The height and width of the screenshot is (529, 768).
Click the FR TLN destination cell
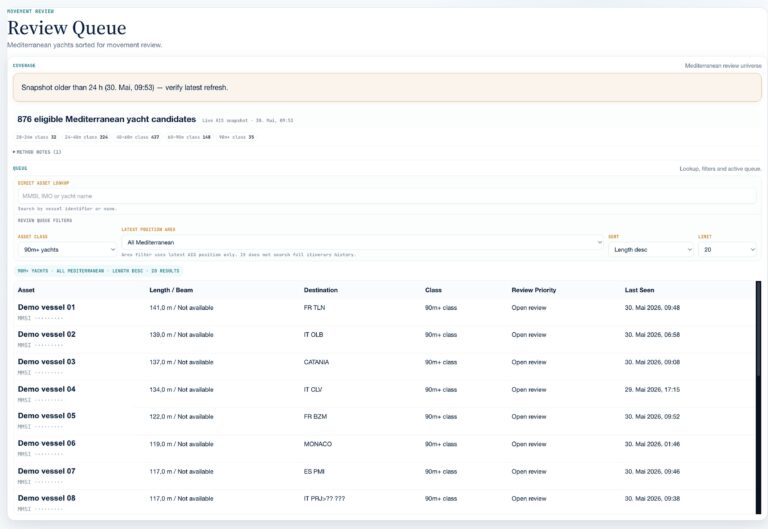314,308
